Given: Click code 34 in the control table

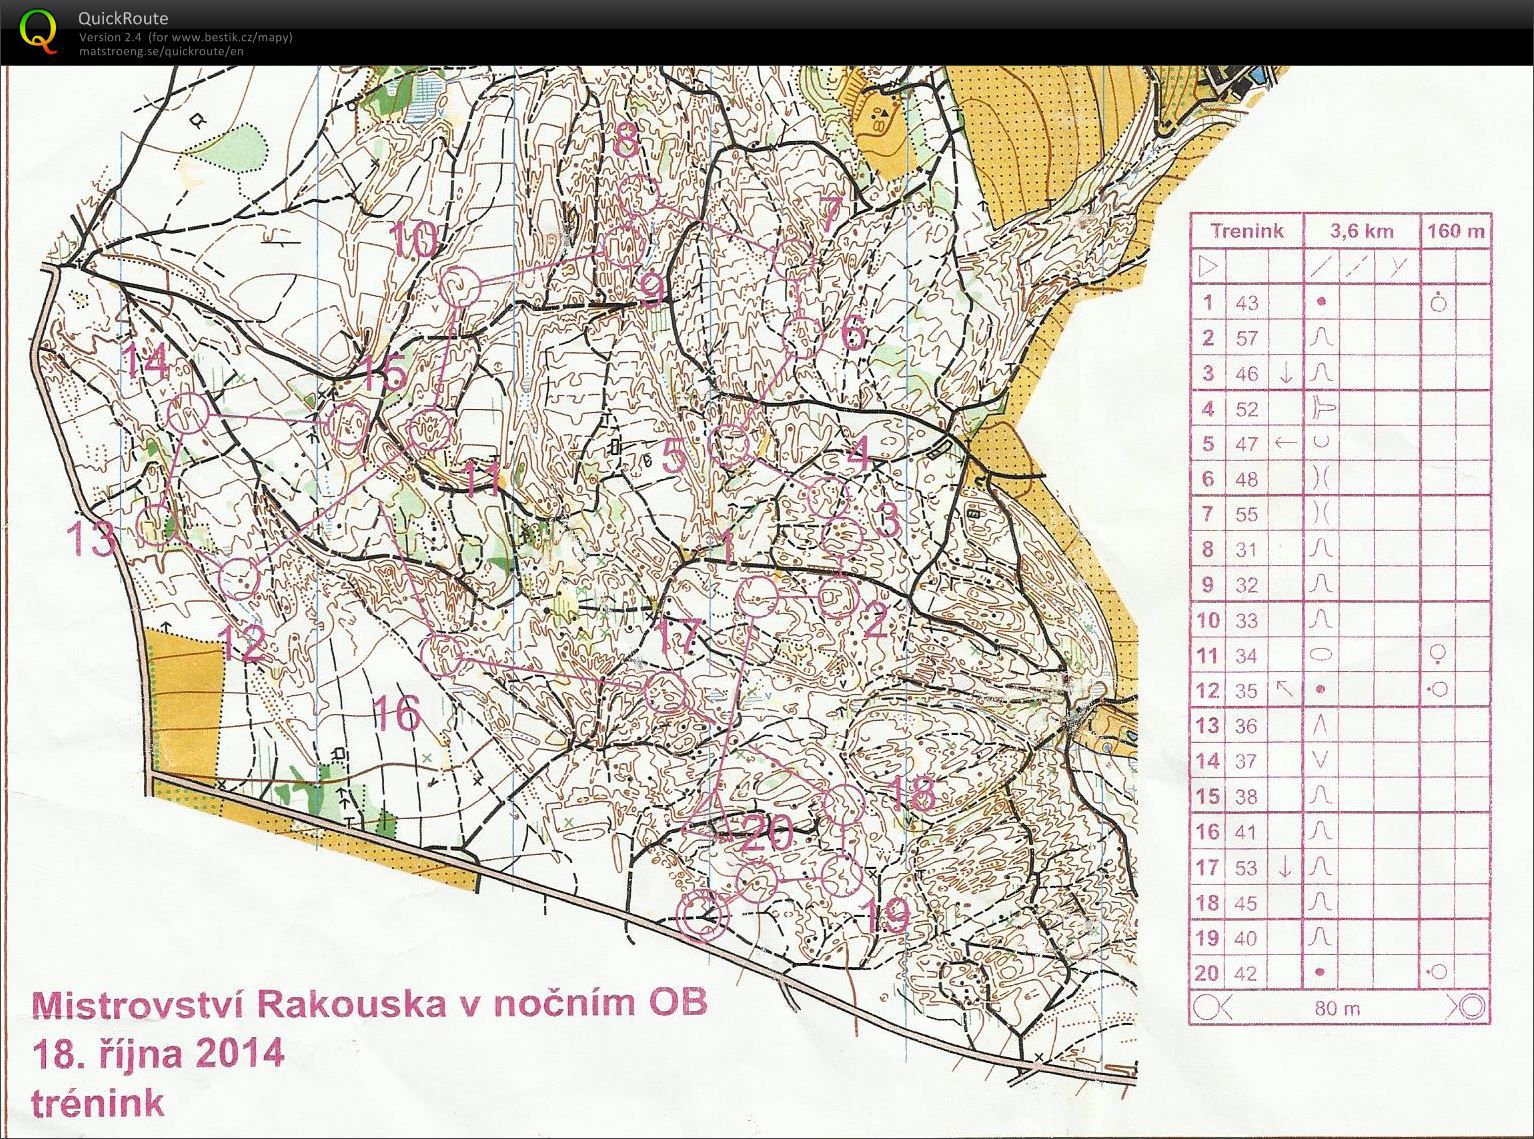Looking at the screenshot, I should 1247,655.
